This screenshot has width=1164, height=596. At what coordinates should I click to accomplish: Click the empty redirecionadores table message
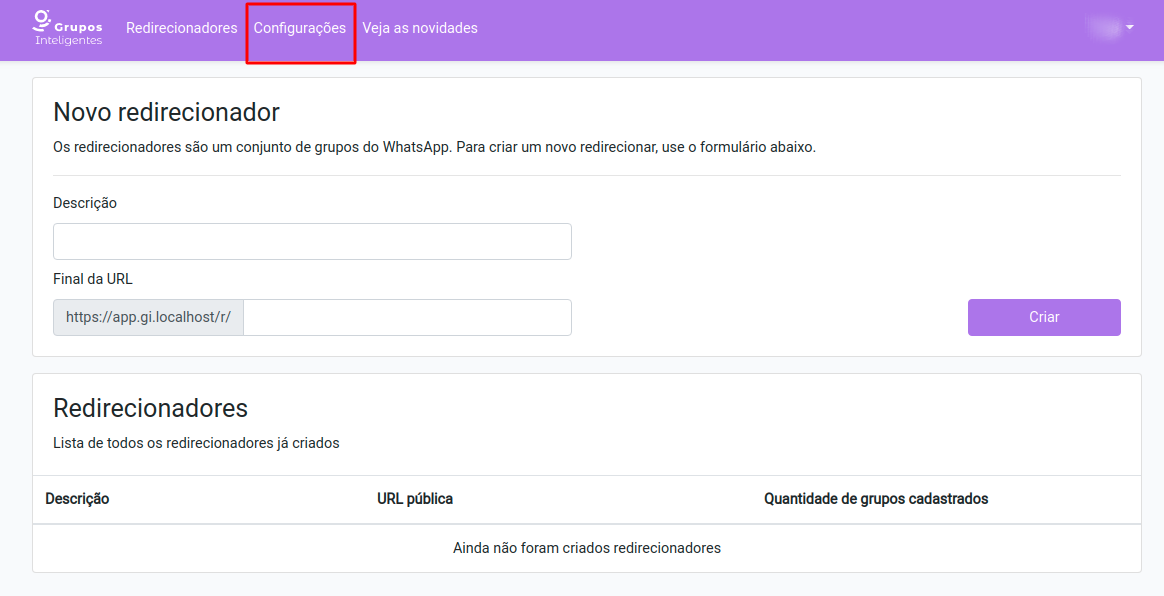tap(586, 548)
